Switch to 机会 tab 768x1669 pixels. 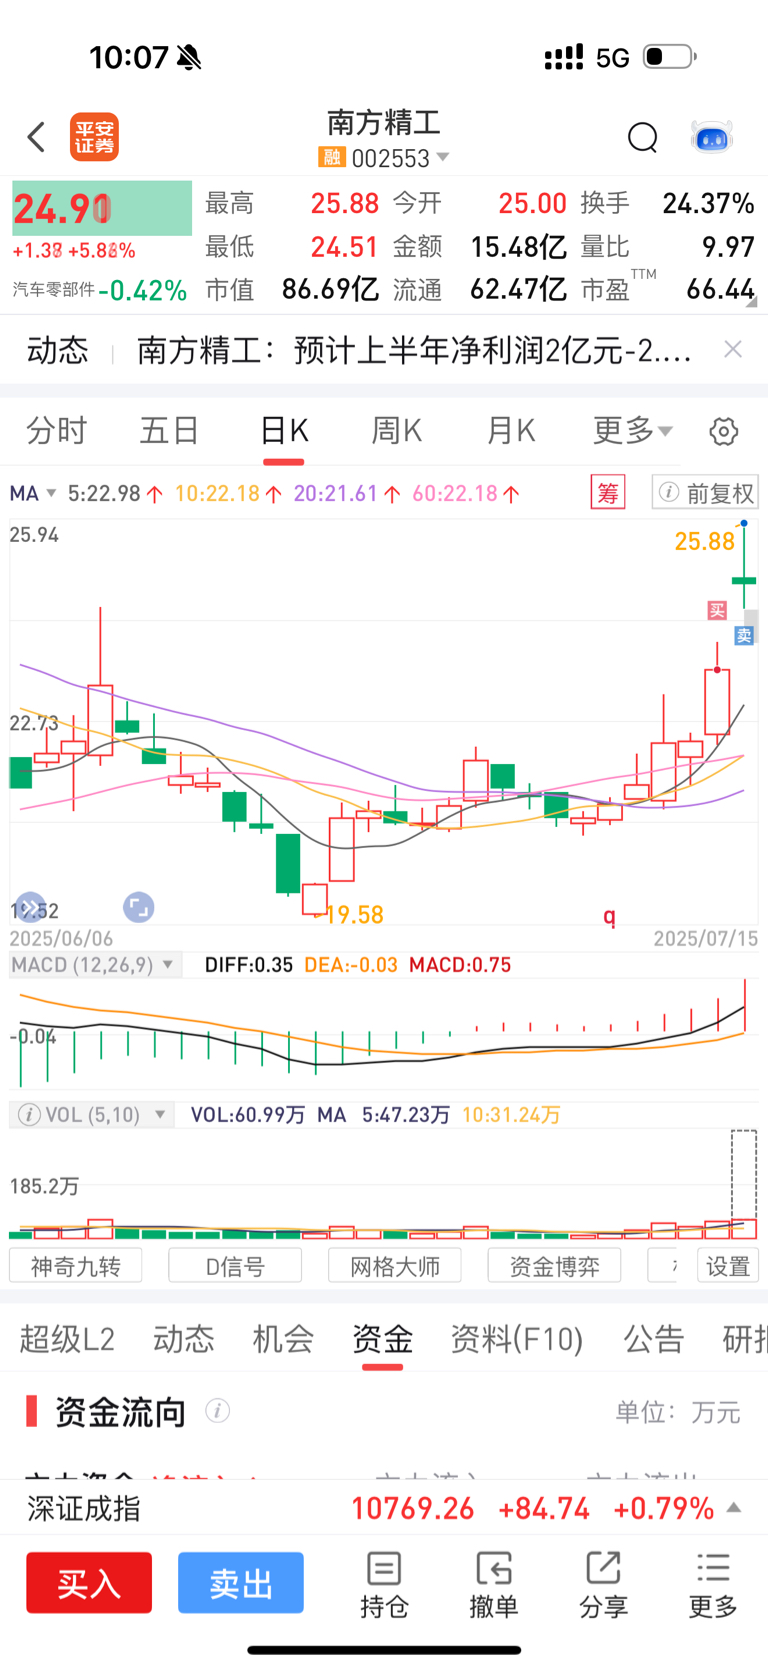coord(283,1338)
